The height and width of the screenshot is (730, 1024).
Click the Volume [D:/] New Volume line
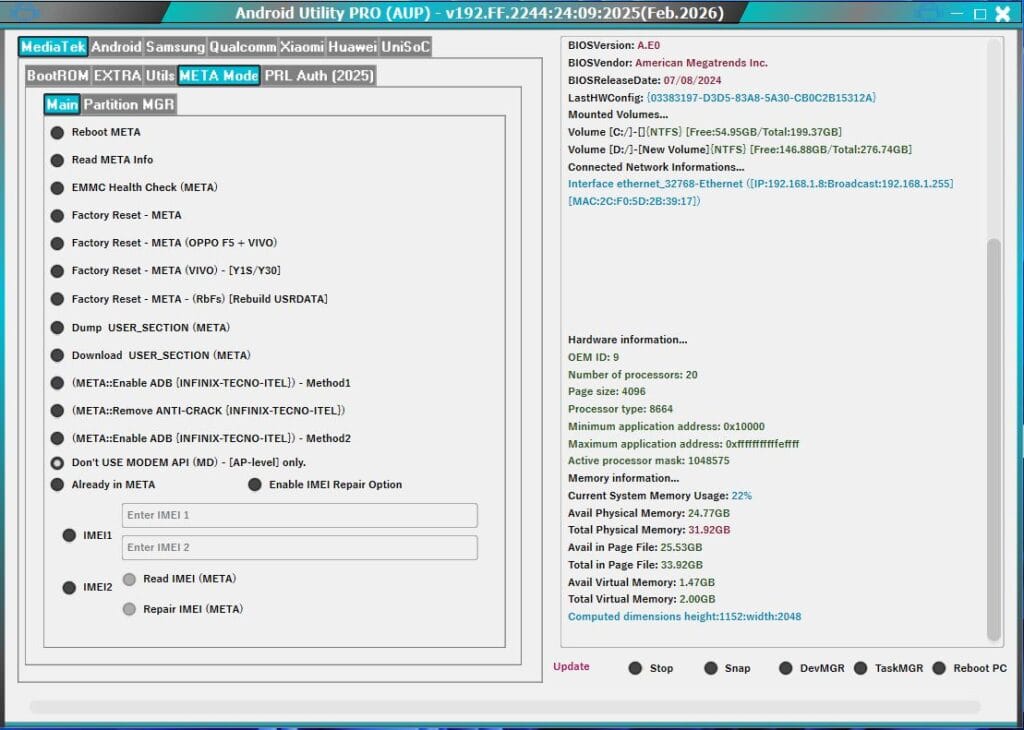[740, 150]
